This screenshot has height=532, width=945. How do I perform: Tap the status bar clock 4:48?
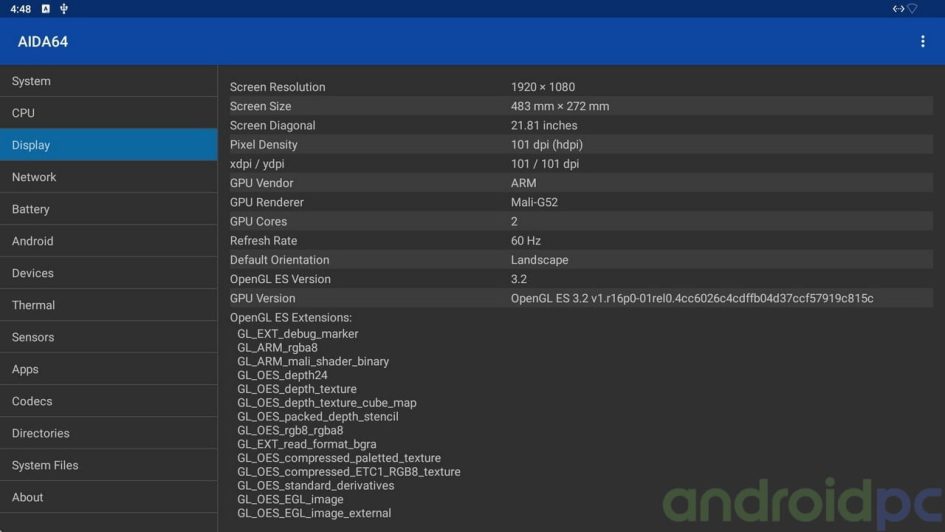tap(20, 9)
